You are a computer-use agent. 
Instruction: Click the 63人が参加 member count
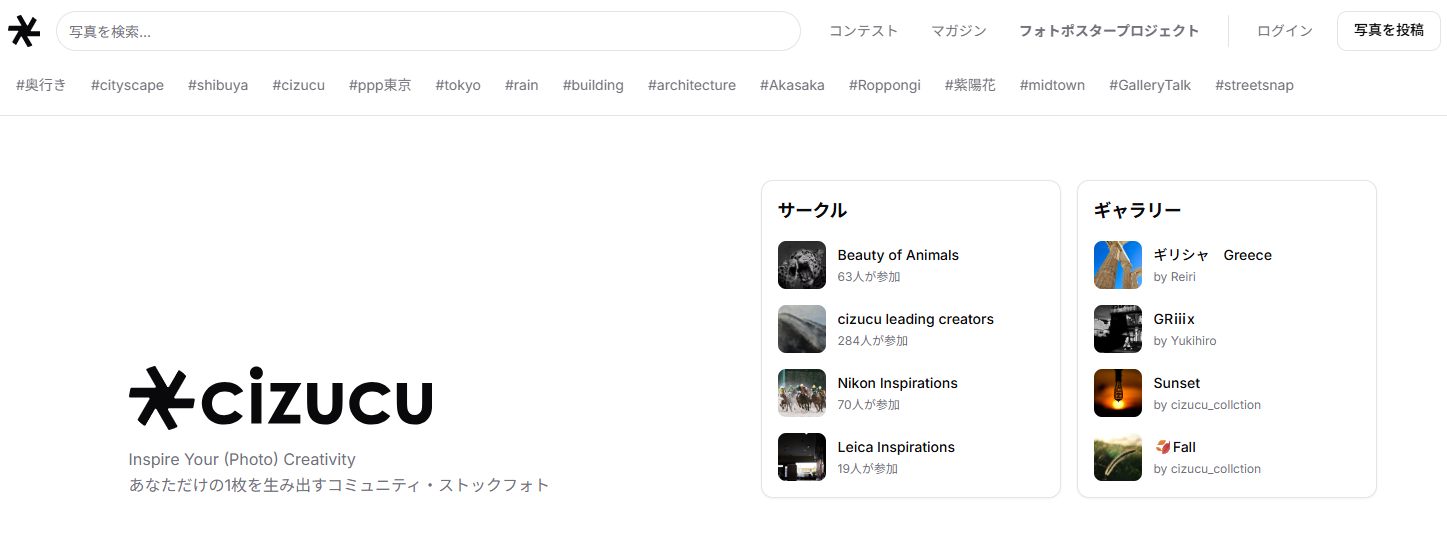coord(869,277)
